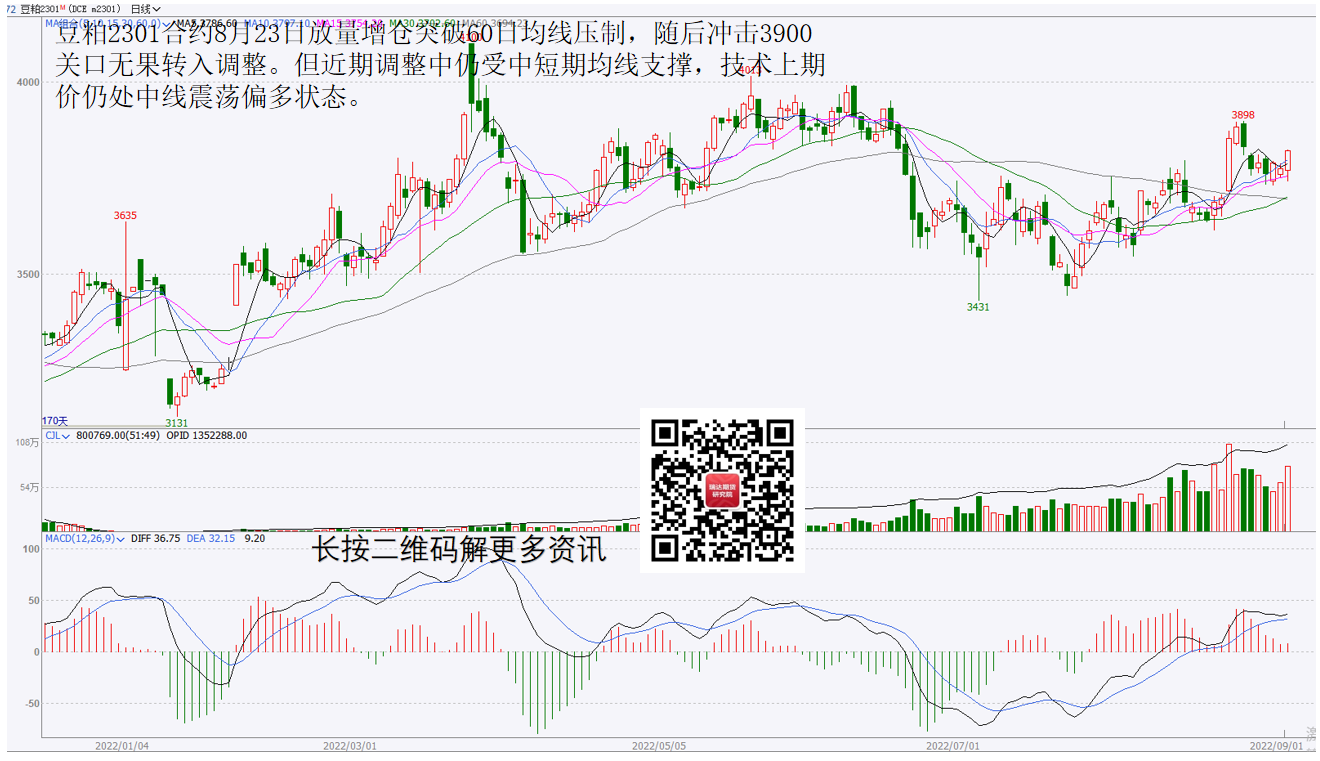Click the QR code image
Image resolution: width=1320 pixels, height=761 pixels.
[722, 490]
